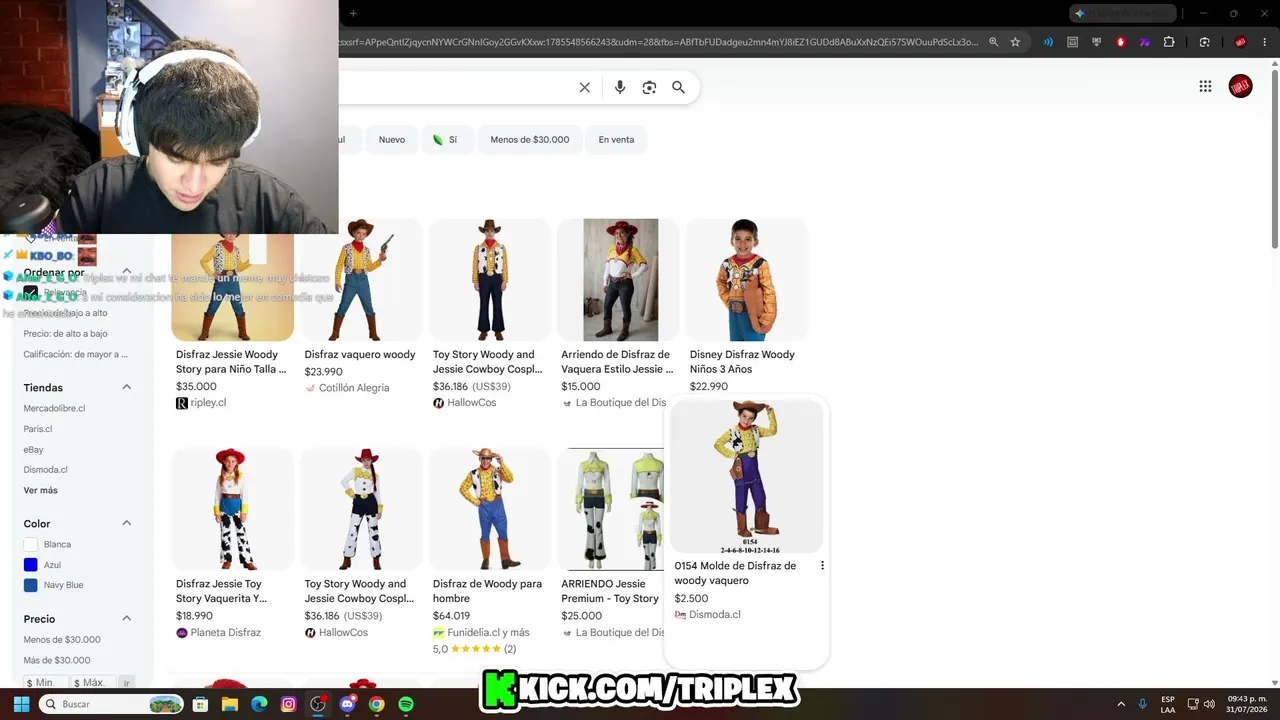Switch to OBS Studio in the taskbar

coord(318,704)
